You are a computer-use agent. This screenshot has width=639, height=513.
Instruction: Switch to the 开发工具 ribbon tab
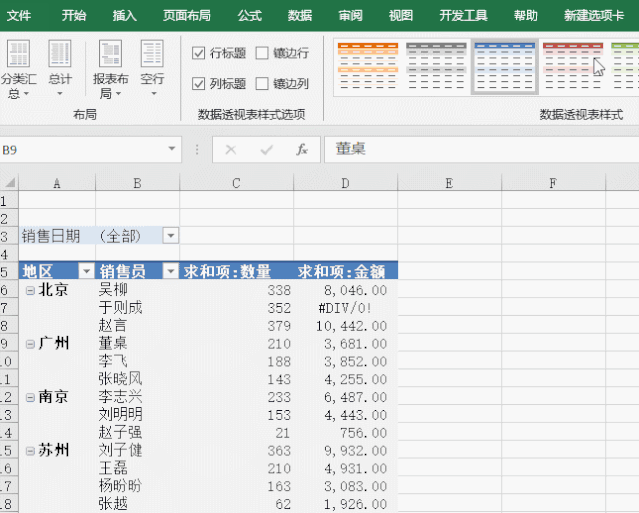click(463, 15)
